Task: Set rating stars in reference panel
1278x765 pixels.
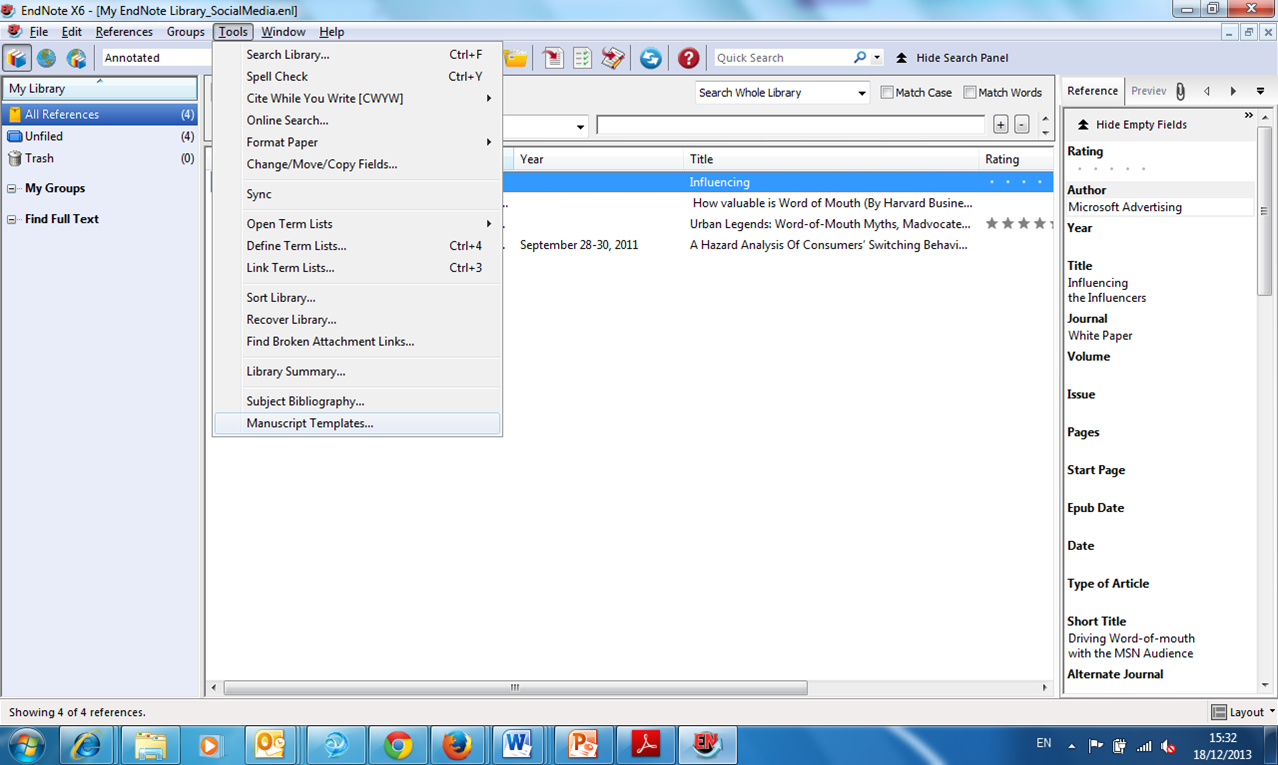Action: [x=1112, y=169]
